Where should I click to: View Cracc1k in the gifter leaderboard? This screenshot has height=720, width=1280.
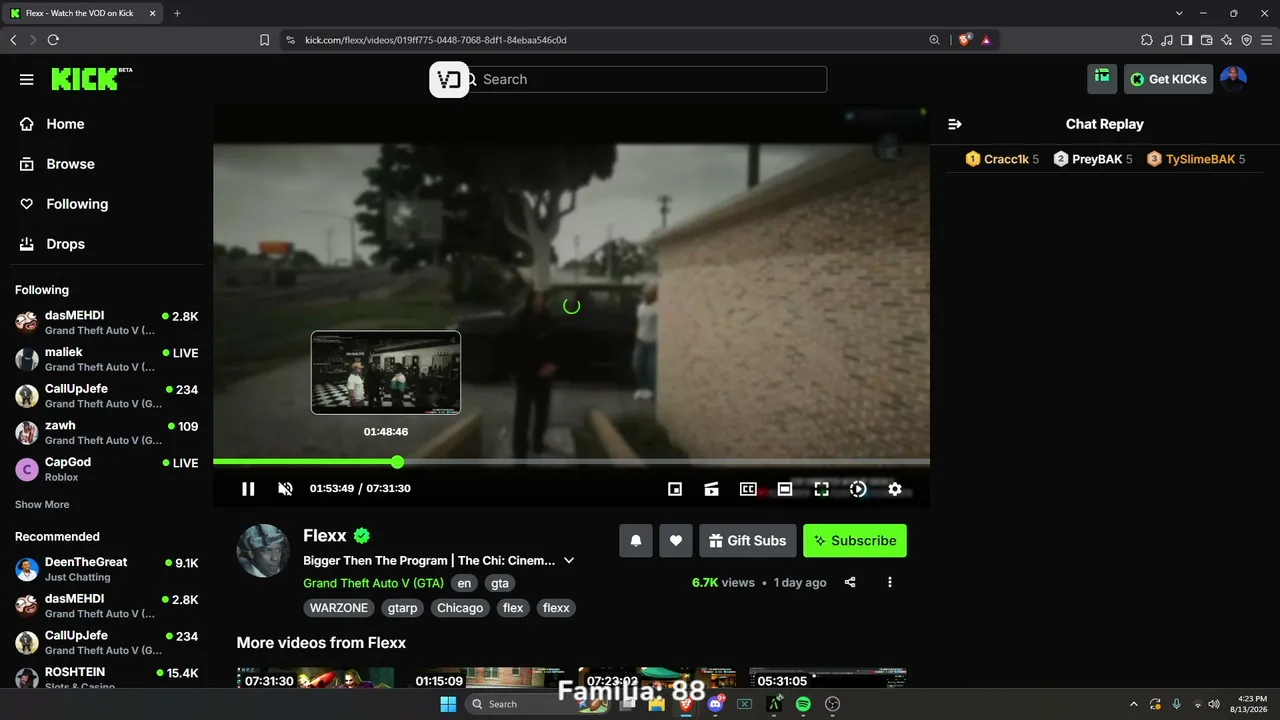(1002, 159)
